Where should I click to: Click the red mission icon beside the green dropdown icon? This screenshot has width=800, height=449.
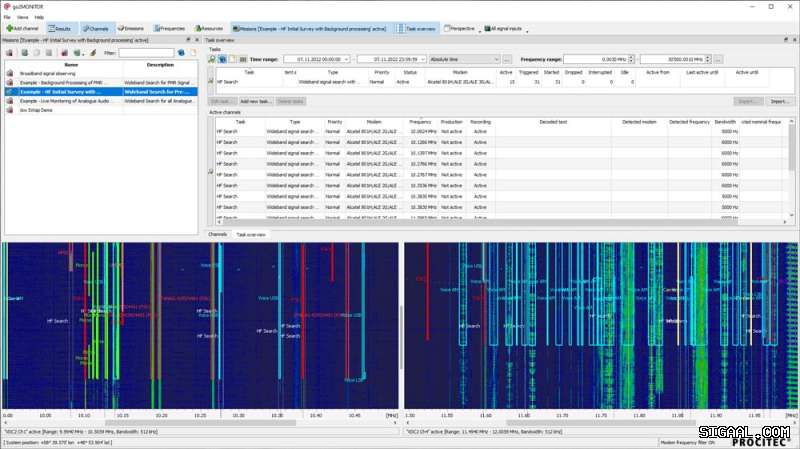pos(64,53)
